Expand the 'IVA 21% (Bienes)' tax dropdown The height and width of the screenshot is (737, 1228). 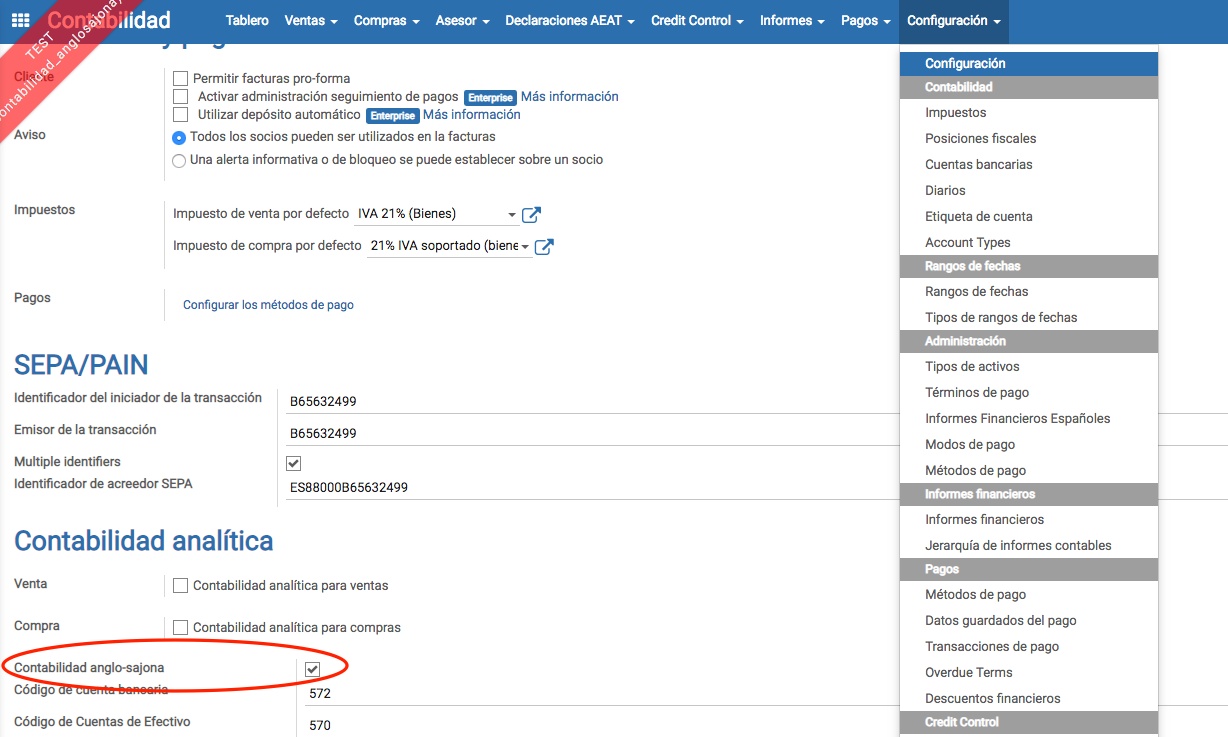click(511, 215)
